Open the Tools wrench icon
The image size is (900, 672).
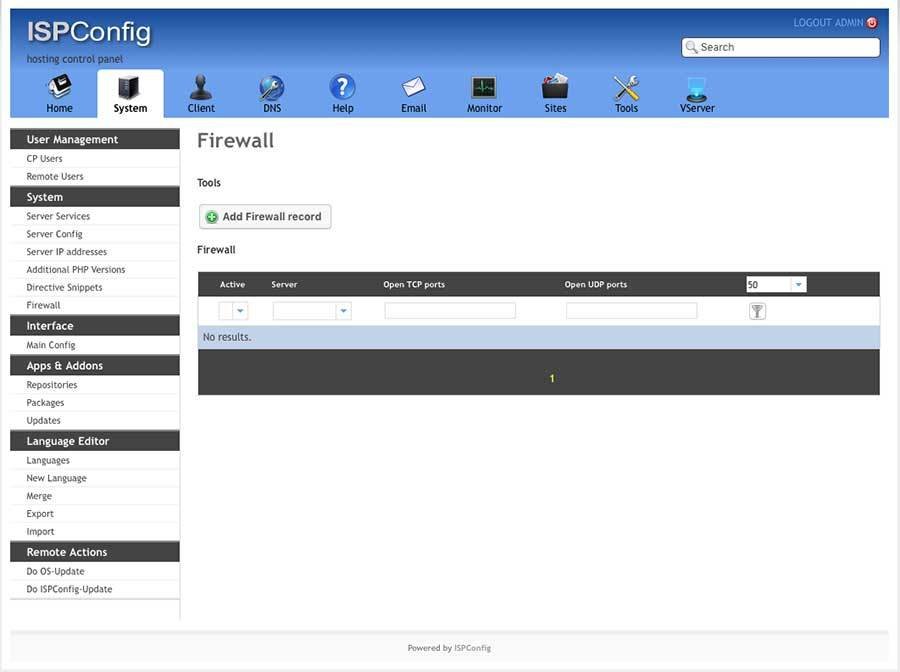pyautogui.click(x=626, y=88)
